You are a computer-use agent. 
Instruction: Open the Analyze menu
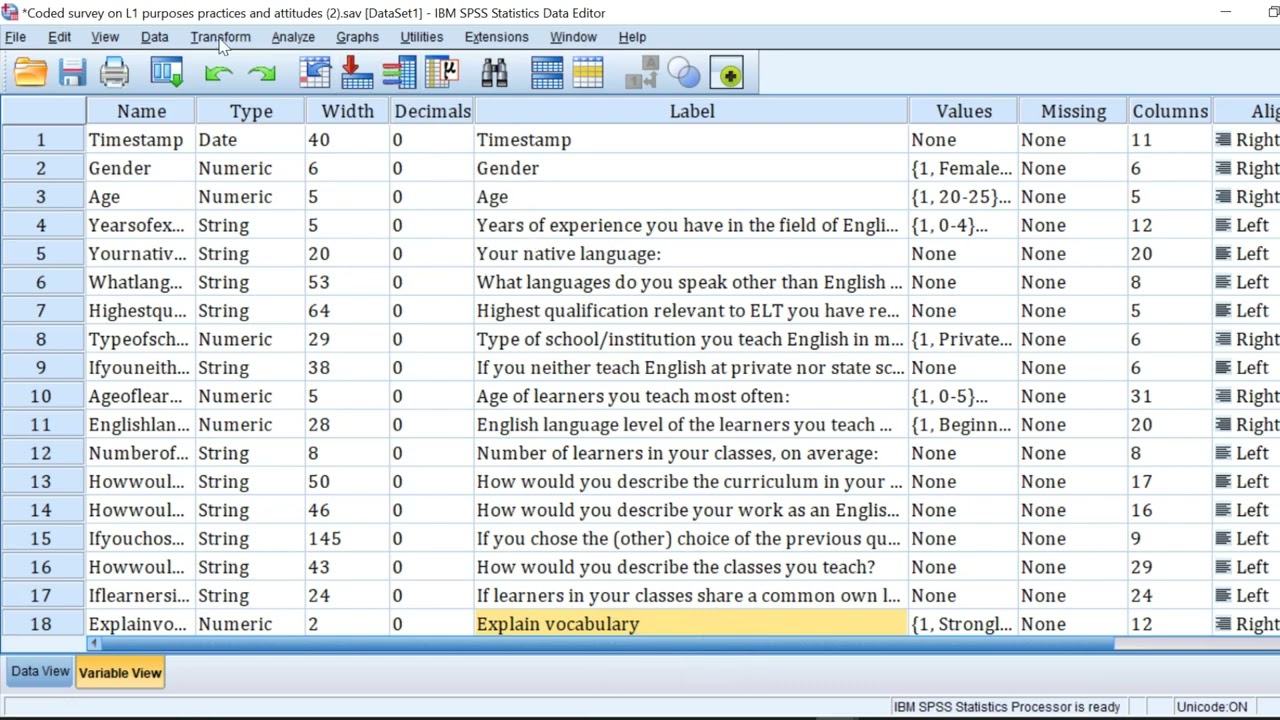click(293, 37)
